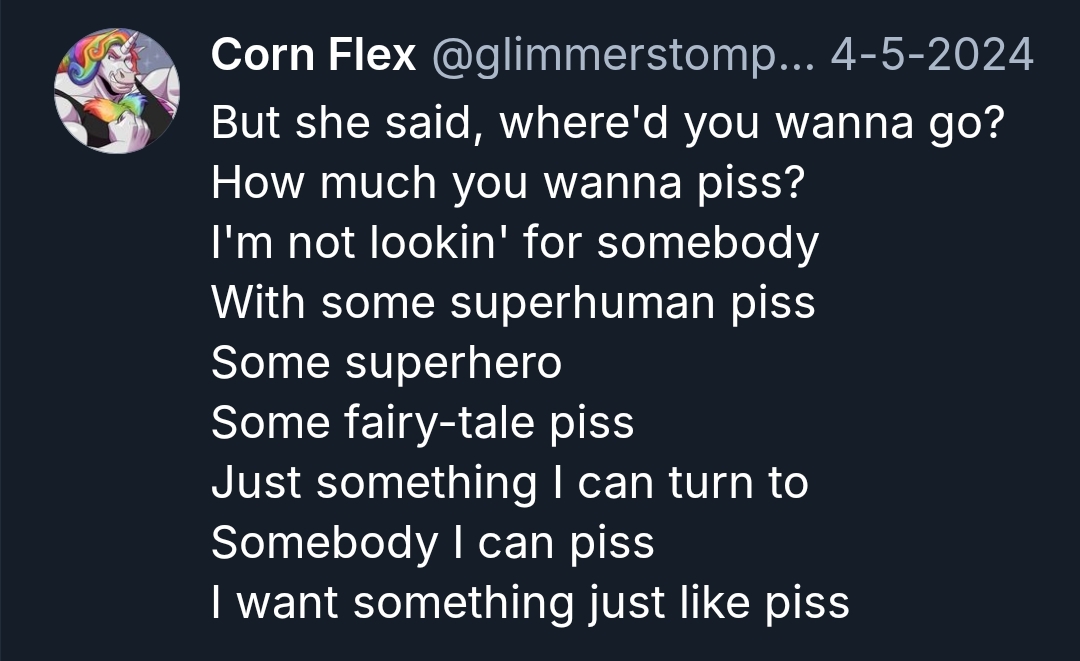Open the Corn Flex display name

tap(313, 56)
